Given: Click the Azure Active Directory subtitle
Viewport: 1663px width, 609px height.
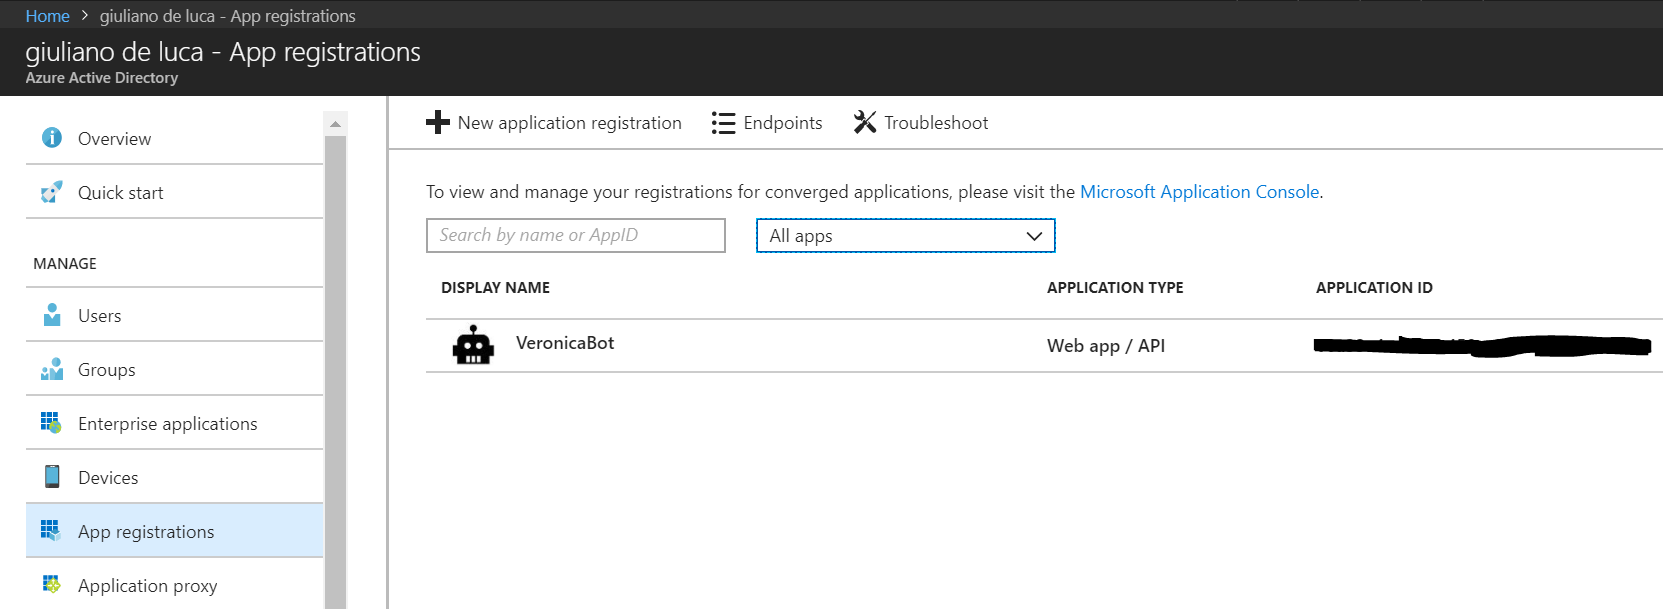Looking at the screenshot, I should [x=102, y=78].
